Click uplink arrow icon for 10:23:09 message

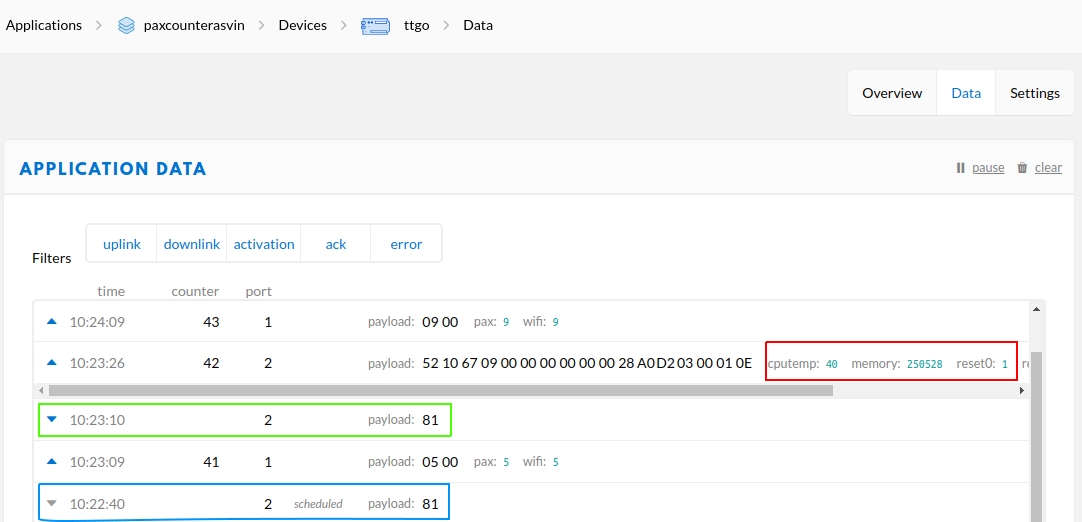pos(52,462)
